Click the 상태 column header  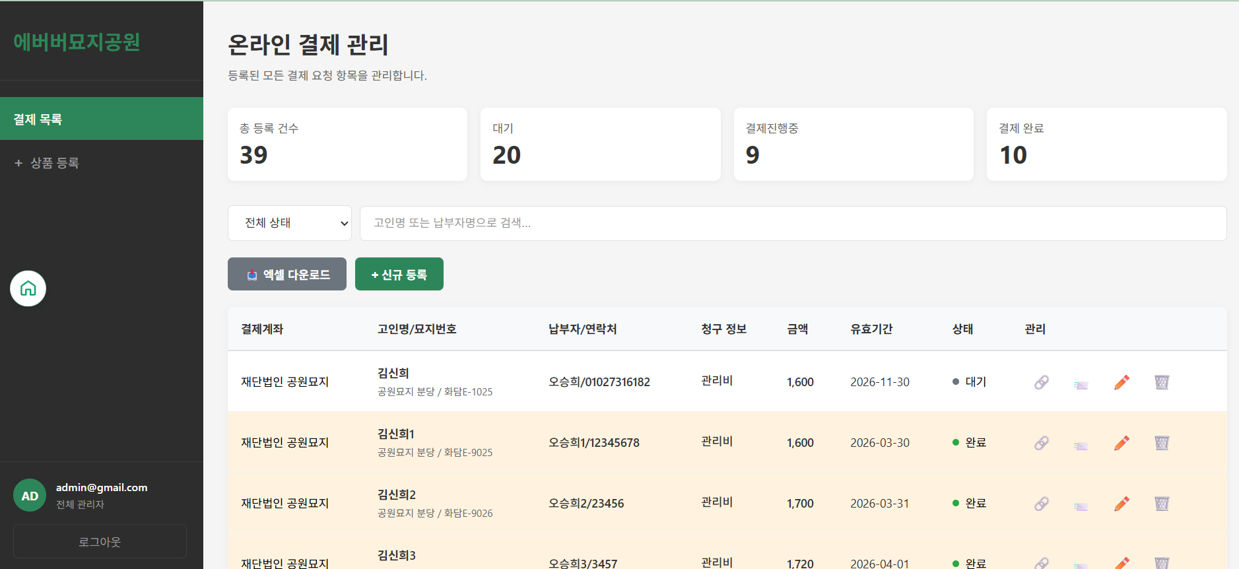(963, 329)
